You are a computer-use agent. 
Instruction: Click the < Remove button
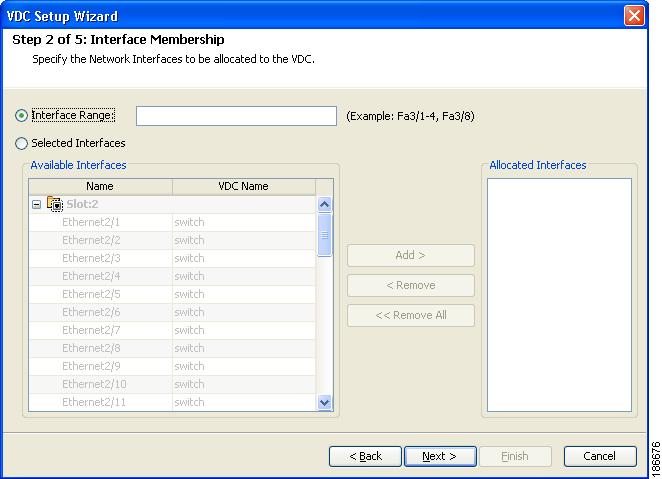point(411,285)
